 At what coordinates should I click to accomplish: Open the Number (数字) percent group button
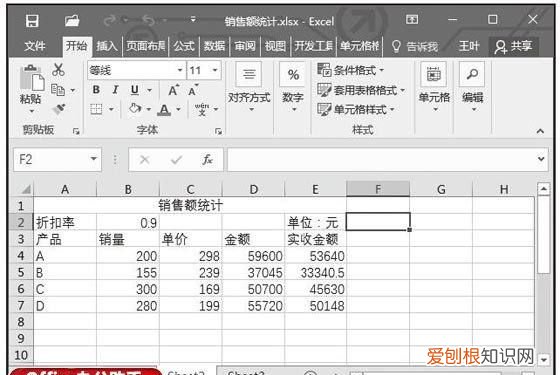click(x=293, y=87)
